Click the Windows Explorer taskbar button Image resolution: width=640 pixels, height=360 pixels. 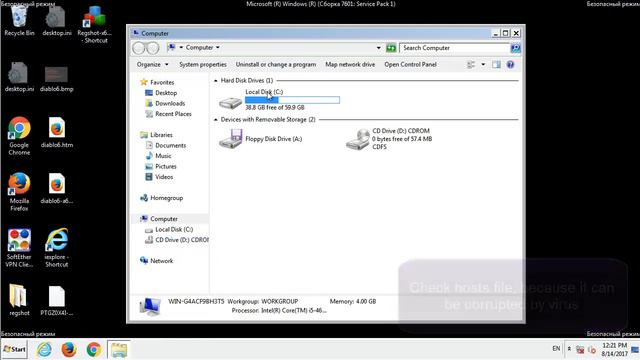click(119, 350)
